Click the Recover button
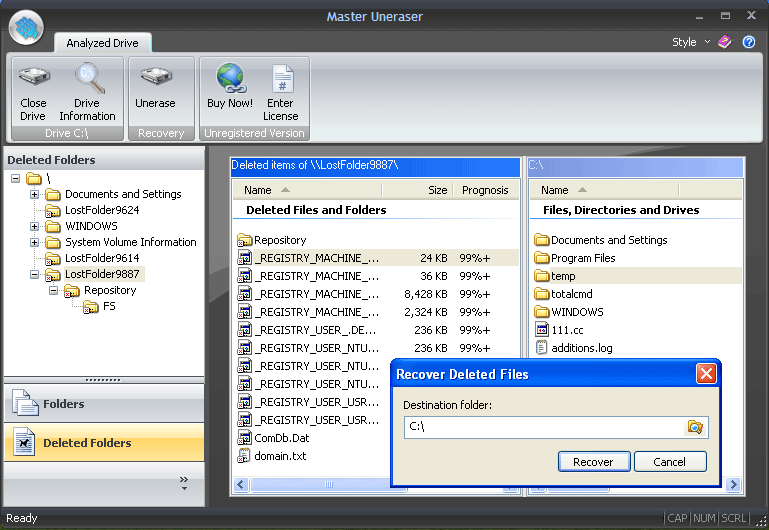 pos(594,462)
